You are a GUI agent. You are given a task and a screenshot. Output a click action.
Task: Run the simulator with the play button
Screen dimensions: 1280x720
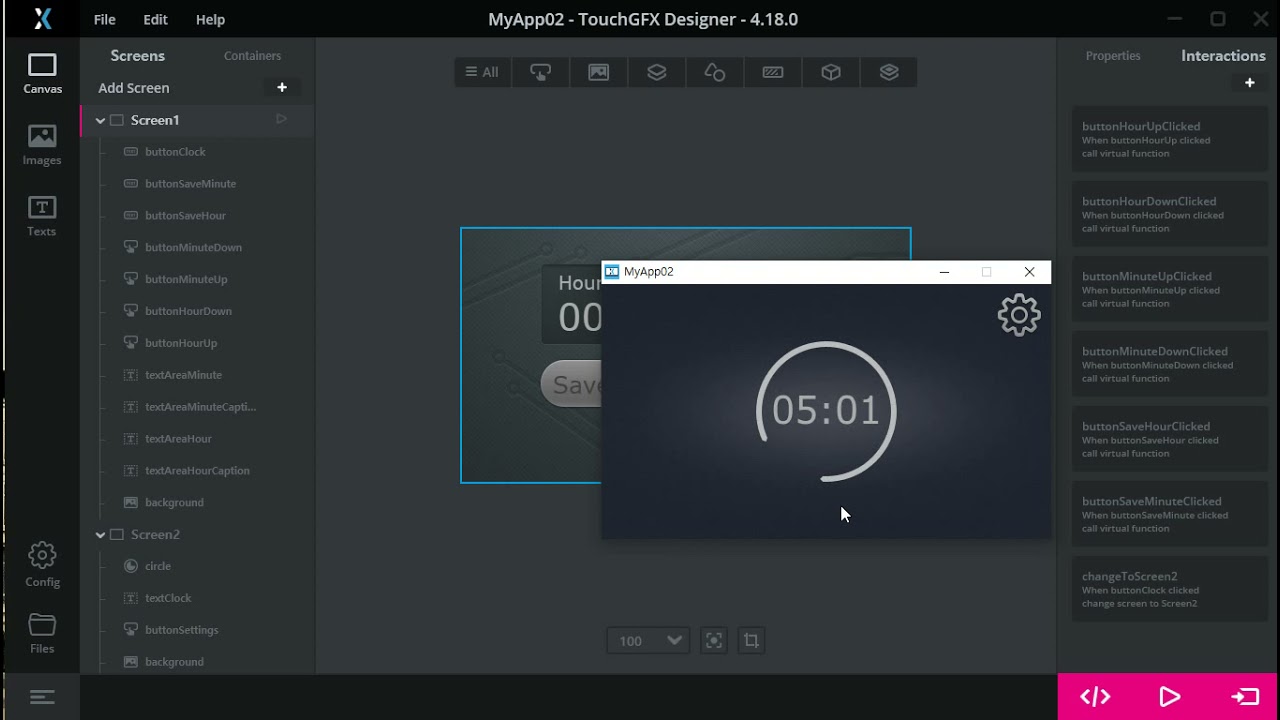point(1169,697)
